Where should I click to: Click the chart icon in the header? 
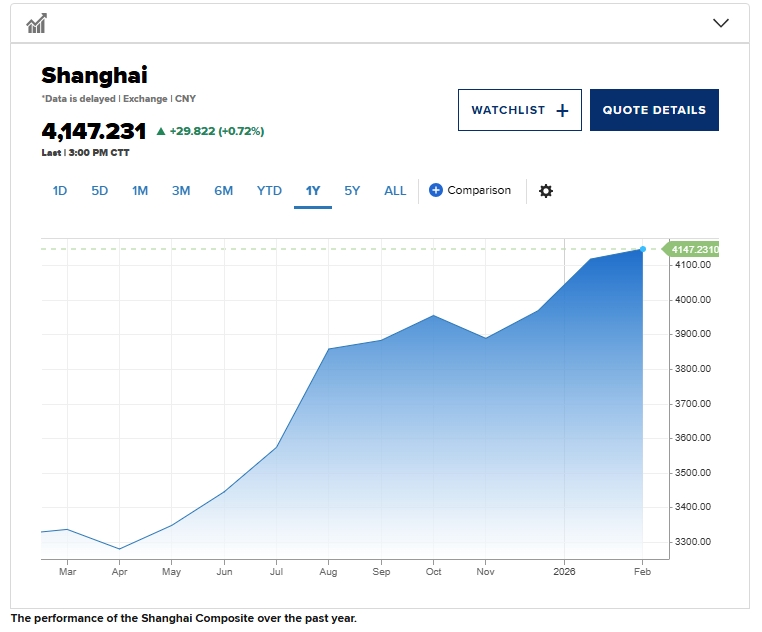coord(37,23)
